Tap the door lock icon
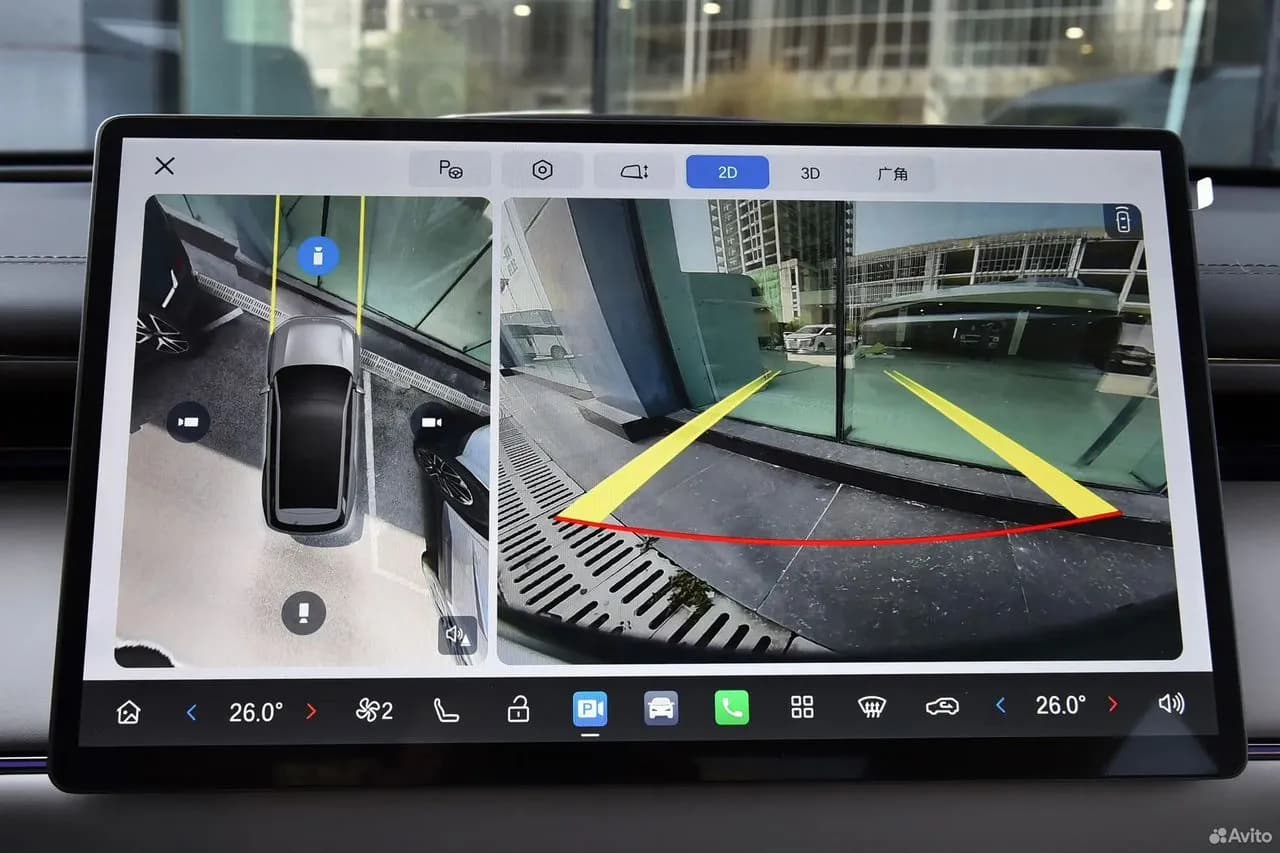 click(x=517, y=710)
